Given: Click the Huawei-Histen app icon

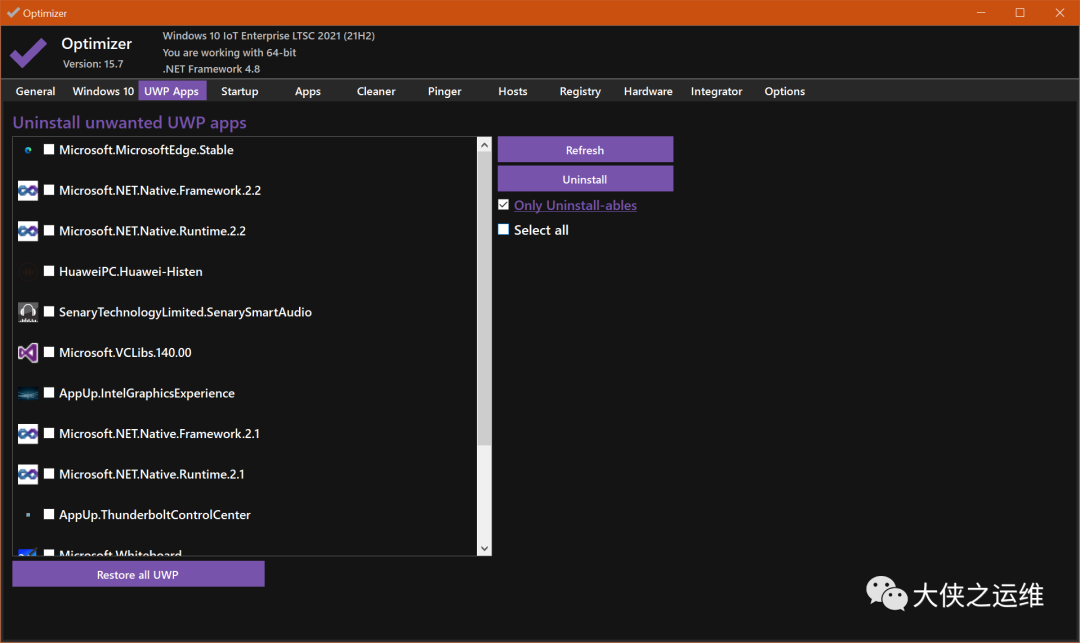Looking at the screenshot, I should [28, 272].
